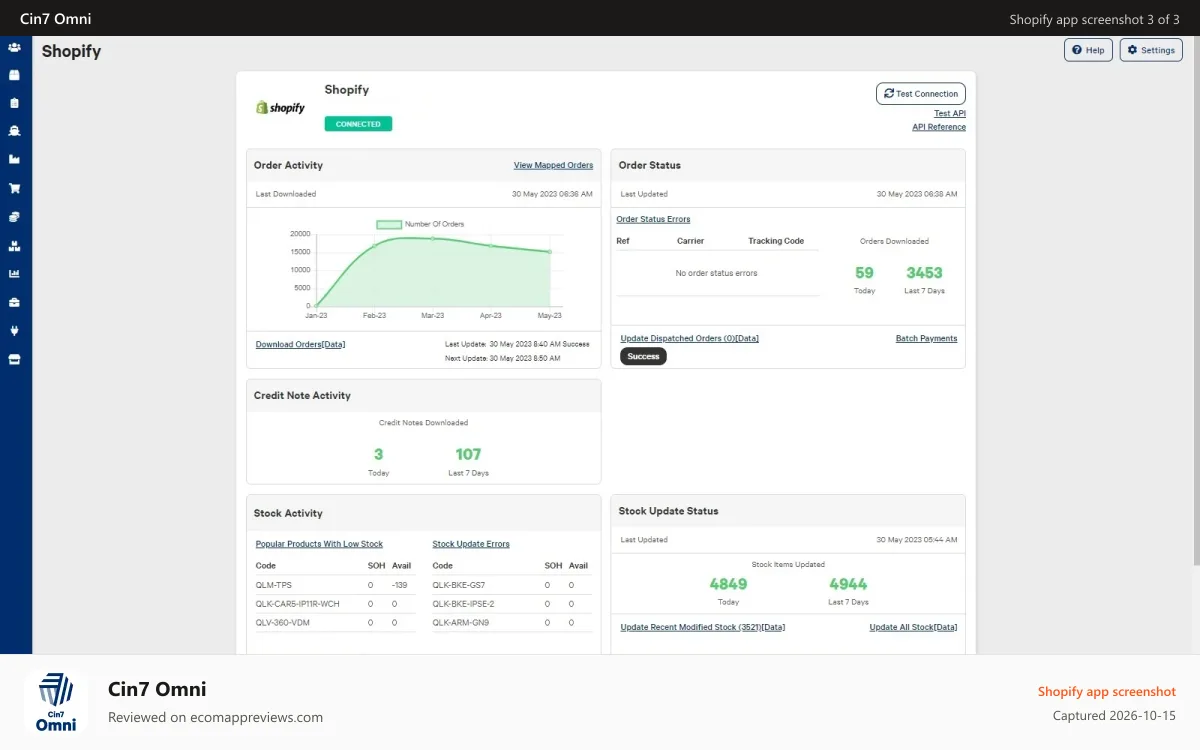
Task: Open the shopping cart sidebar icon
Action: click(x=14, y=188)
